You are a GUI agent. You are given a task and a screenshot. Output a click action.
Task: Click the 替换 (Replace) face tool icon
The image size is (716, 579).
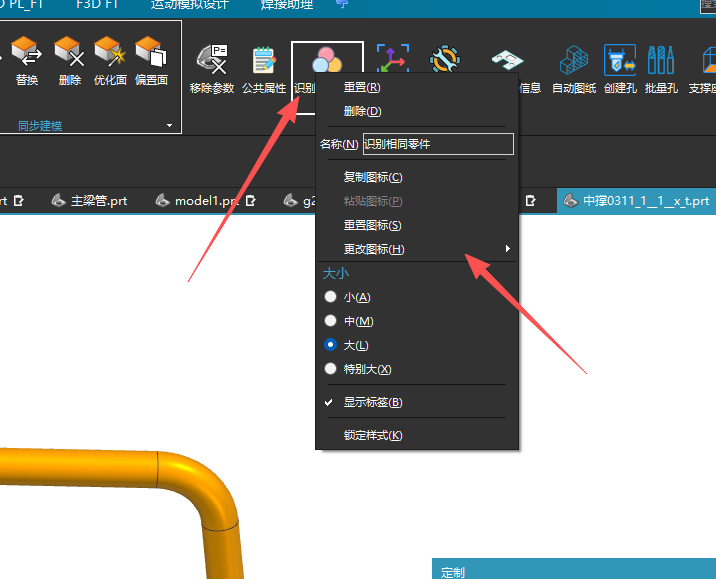28,58
